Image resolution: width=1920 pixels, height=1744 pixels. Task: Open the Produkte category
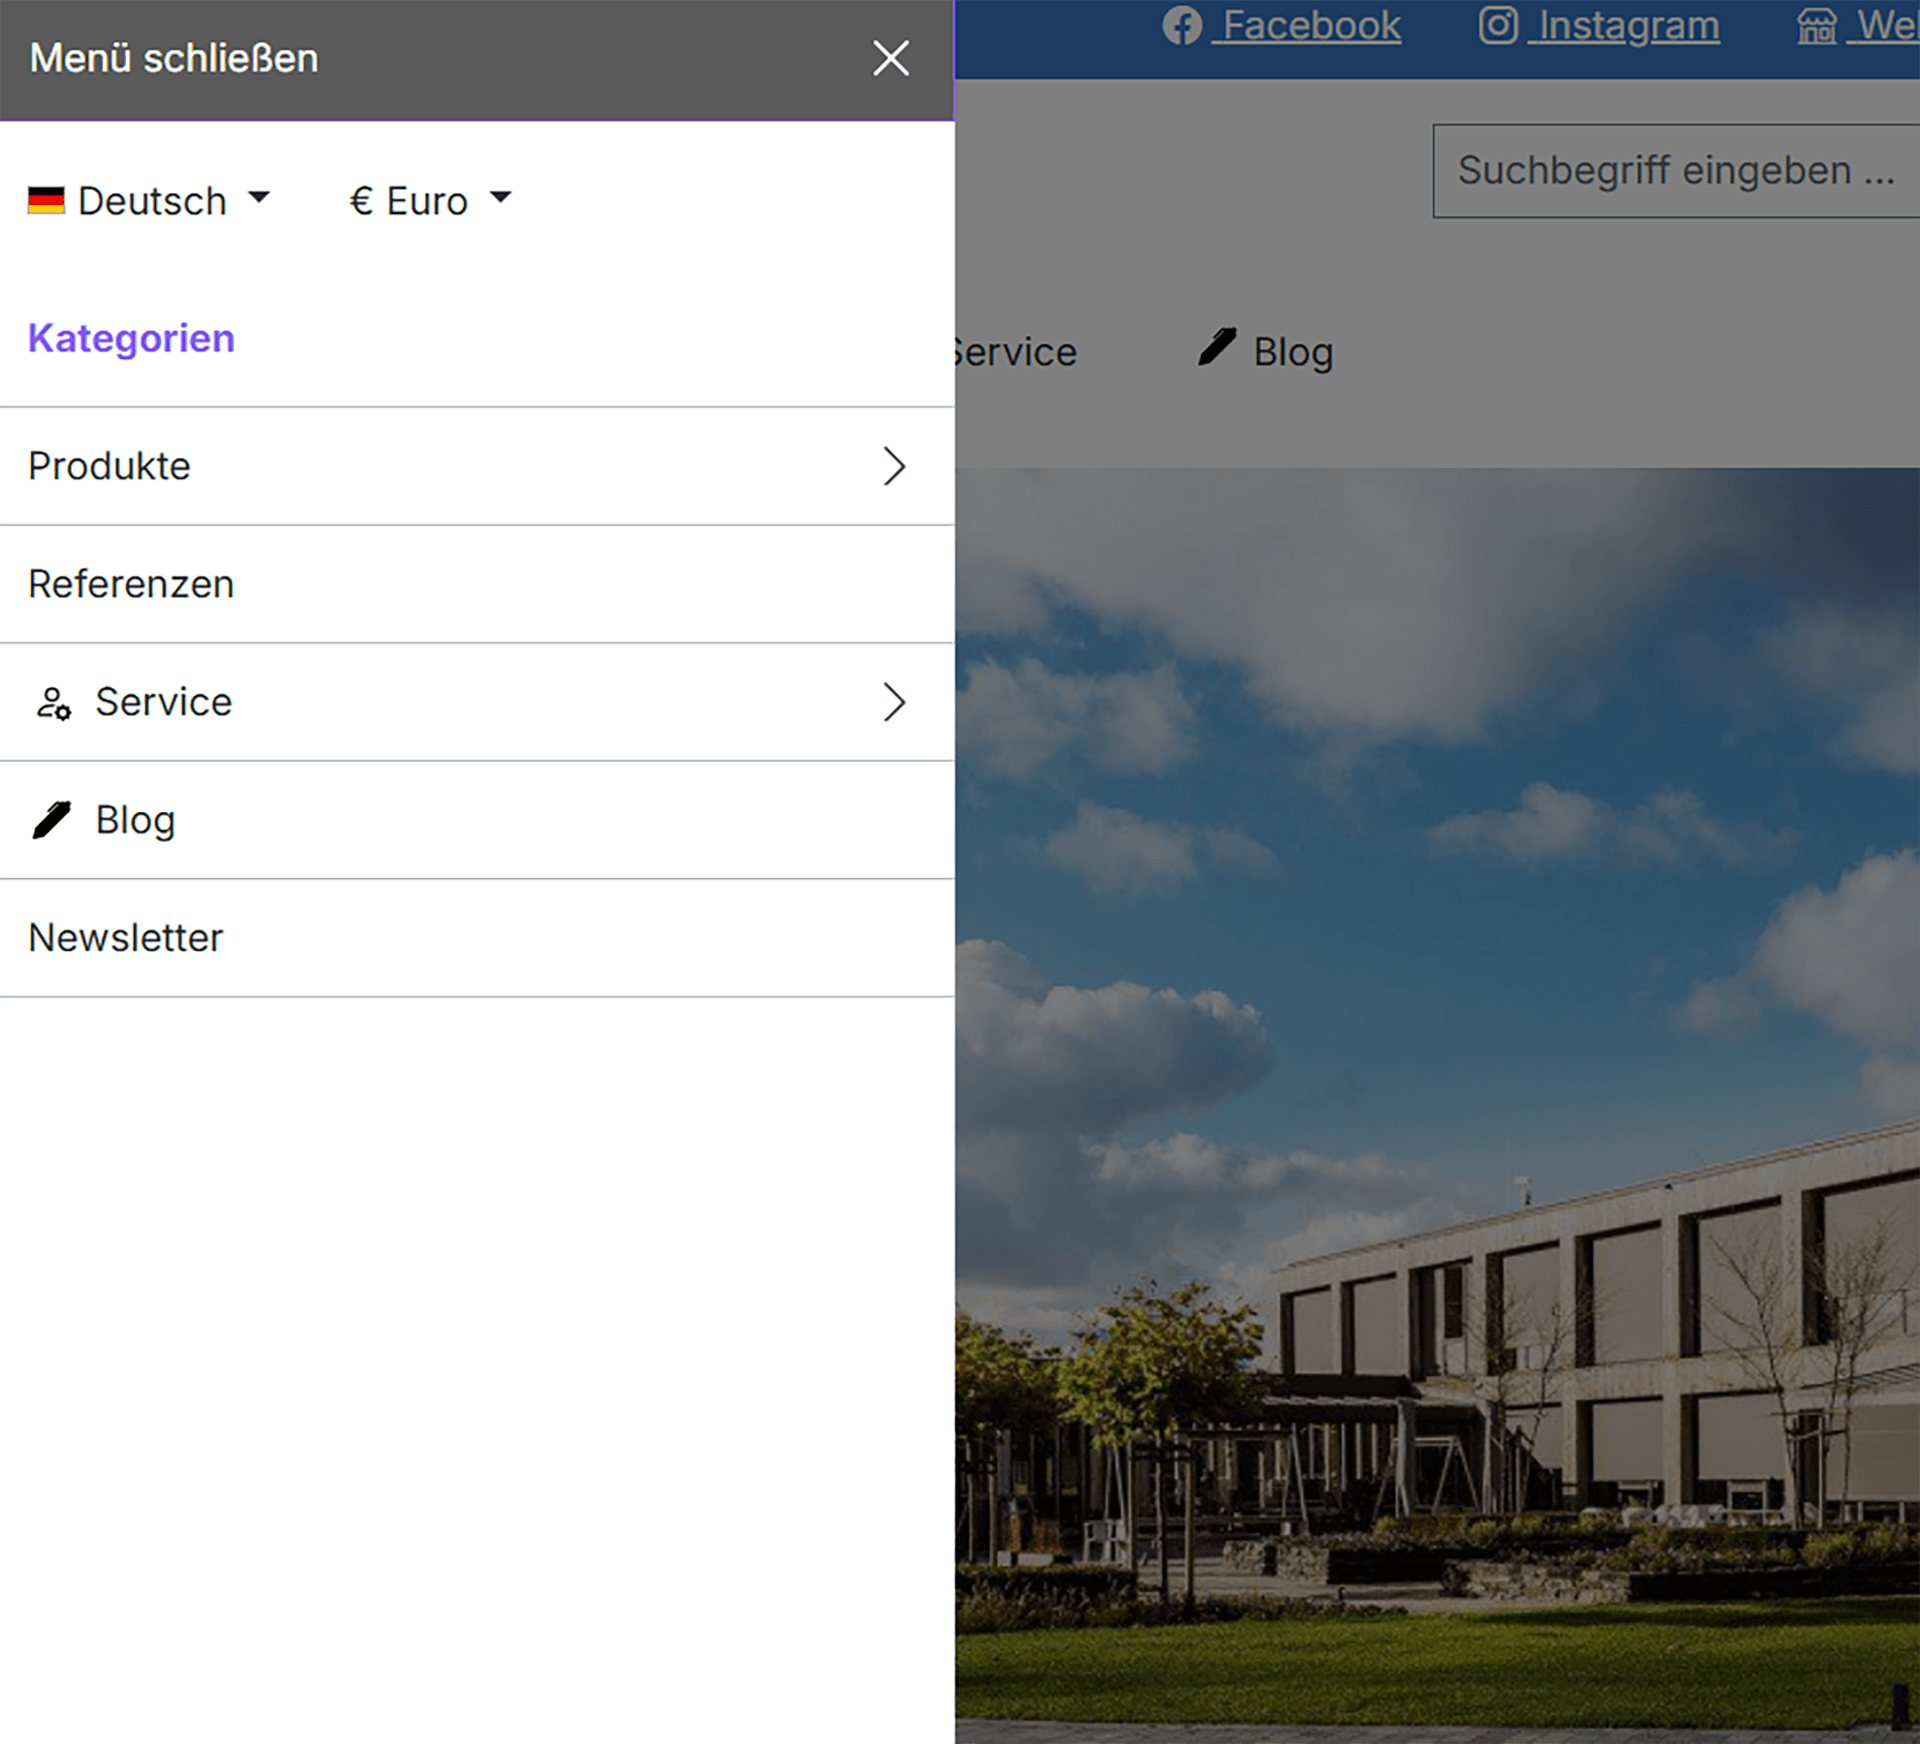[477, 466]
